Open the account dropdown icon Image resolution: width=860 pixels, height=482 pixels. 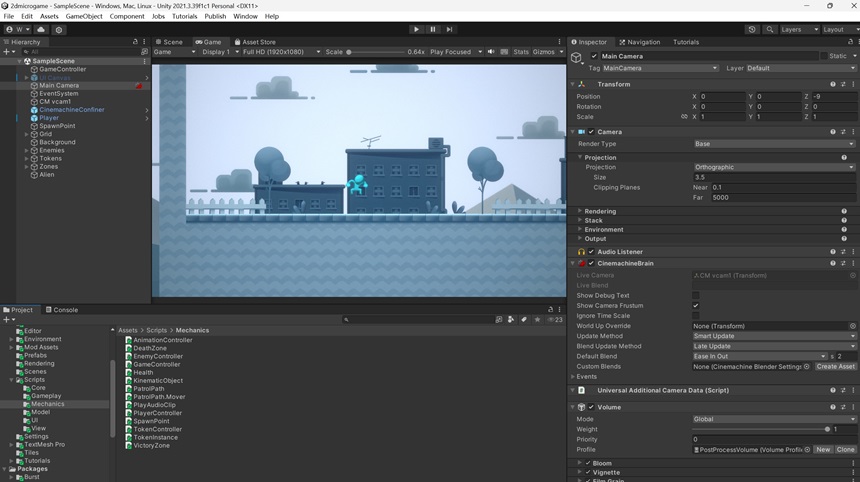[18, 30]
